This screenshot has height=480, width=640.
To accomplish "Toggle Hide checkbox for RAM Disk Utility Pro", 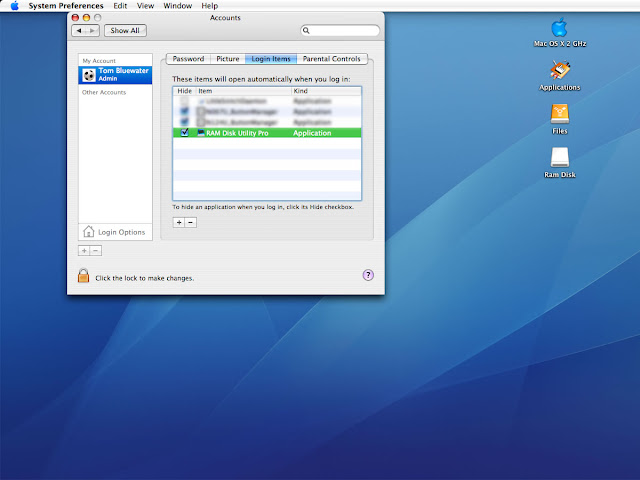I will (x=184, y=132).
